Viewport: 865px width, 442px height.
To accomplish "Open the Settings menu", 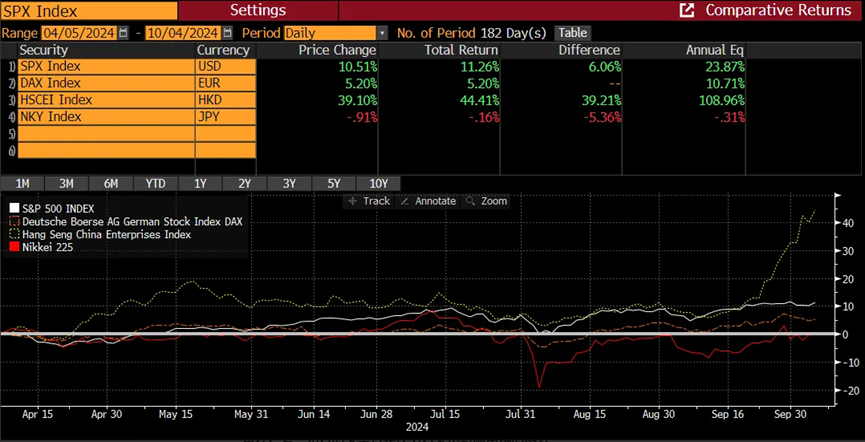I will (257, 10).
